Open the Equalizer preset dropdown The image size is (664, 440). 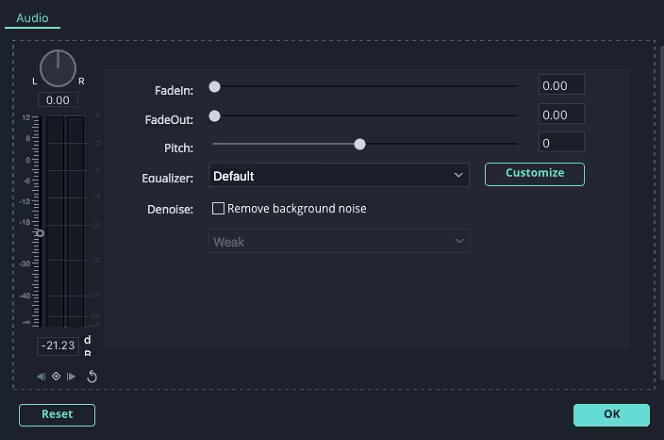[x=339, y=176]
